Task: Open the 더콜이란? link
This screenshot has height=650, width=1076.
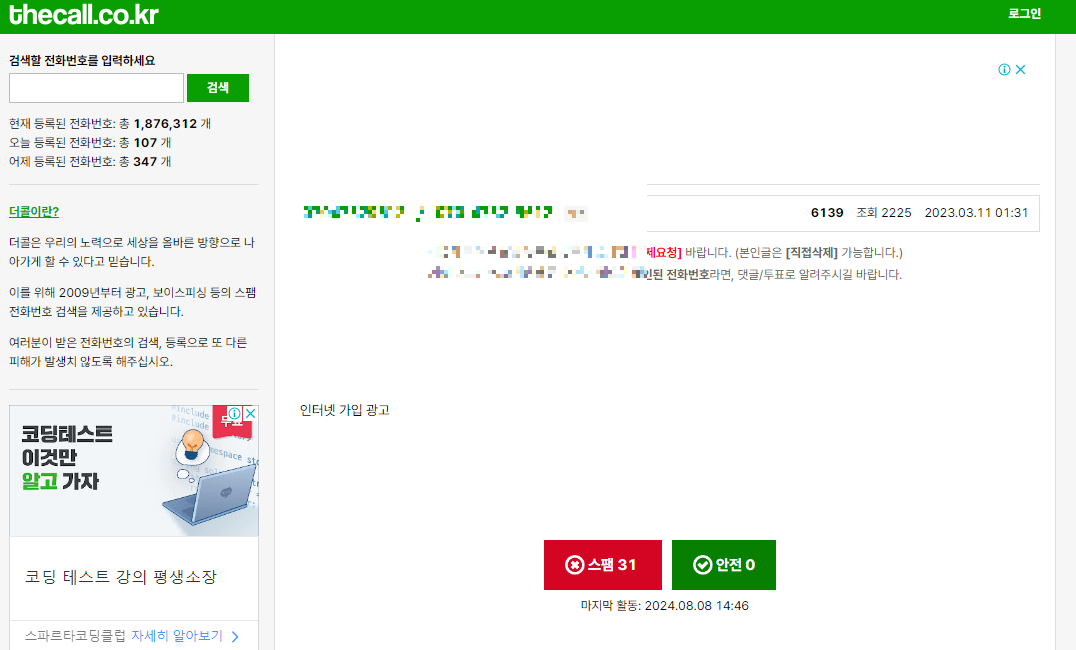Action: click(34, 211)
